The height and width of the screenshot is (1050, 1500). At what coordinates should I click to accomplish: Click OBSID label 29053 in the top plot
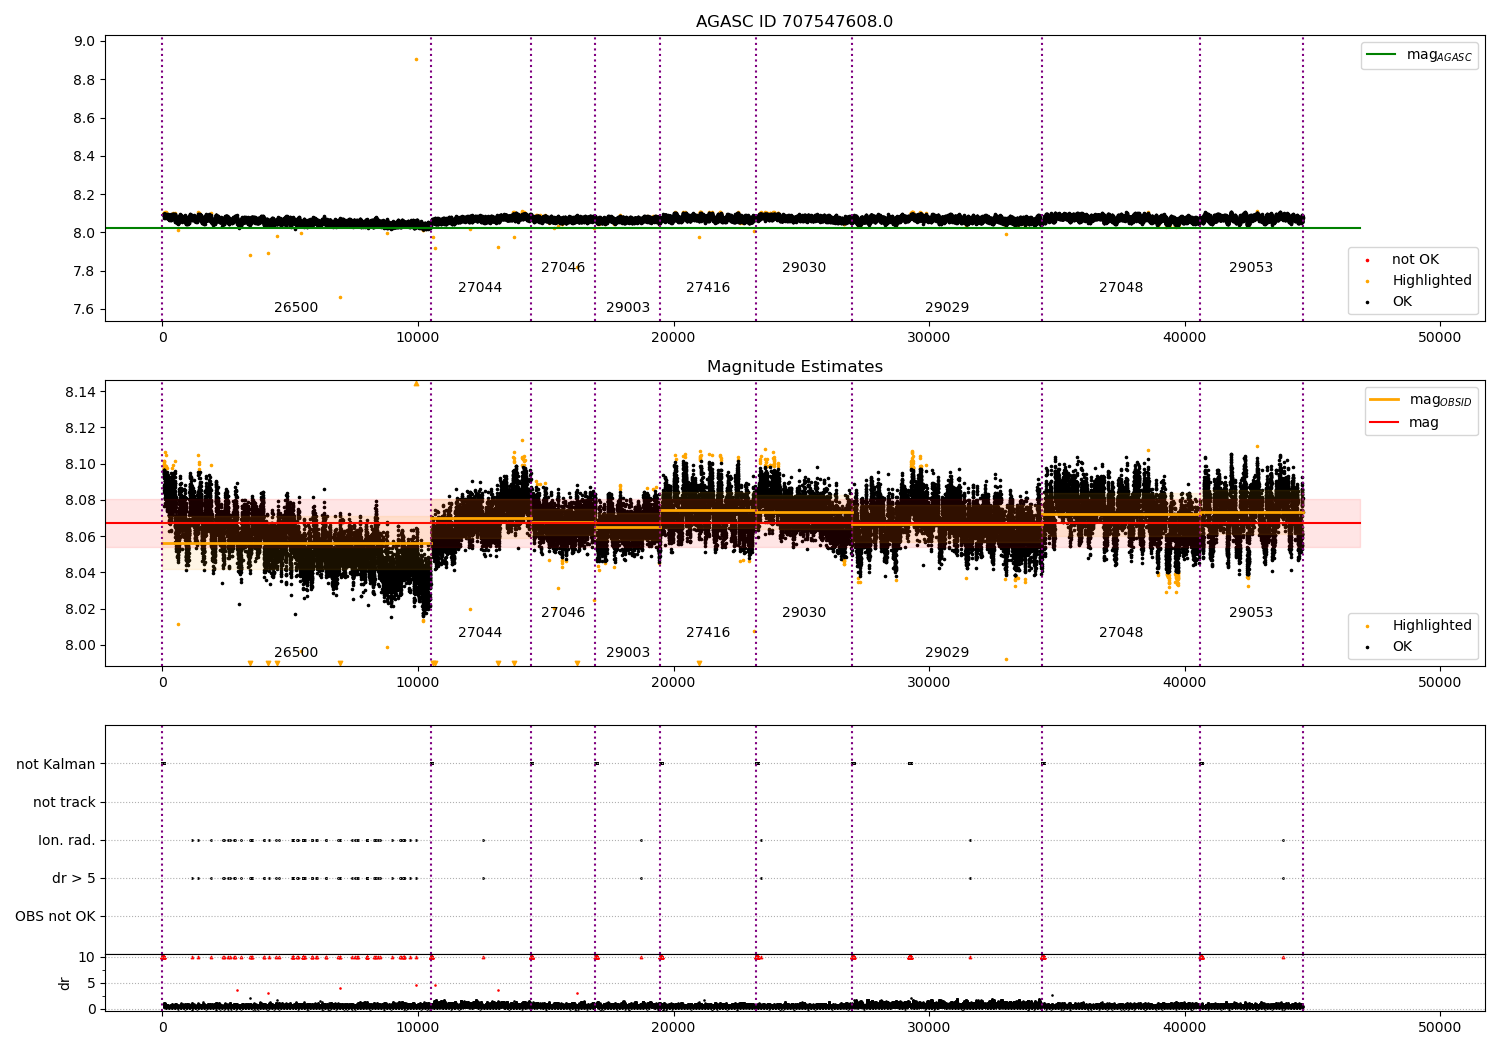point(1251,268)
